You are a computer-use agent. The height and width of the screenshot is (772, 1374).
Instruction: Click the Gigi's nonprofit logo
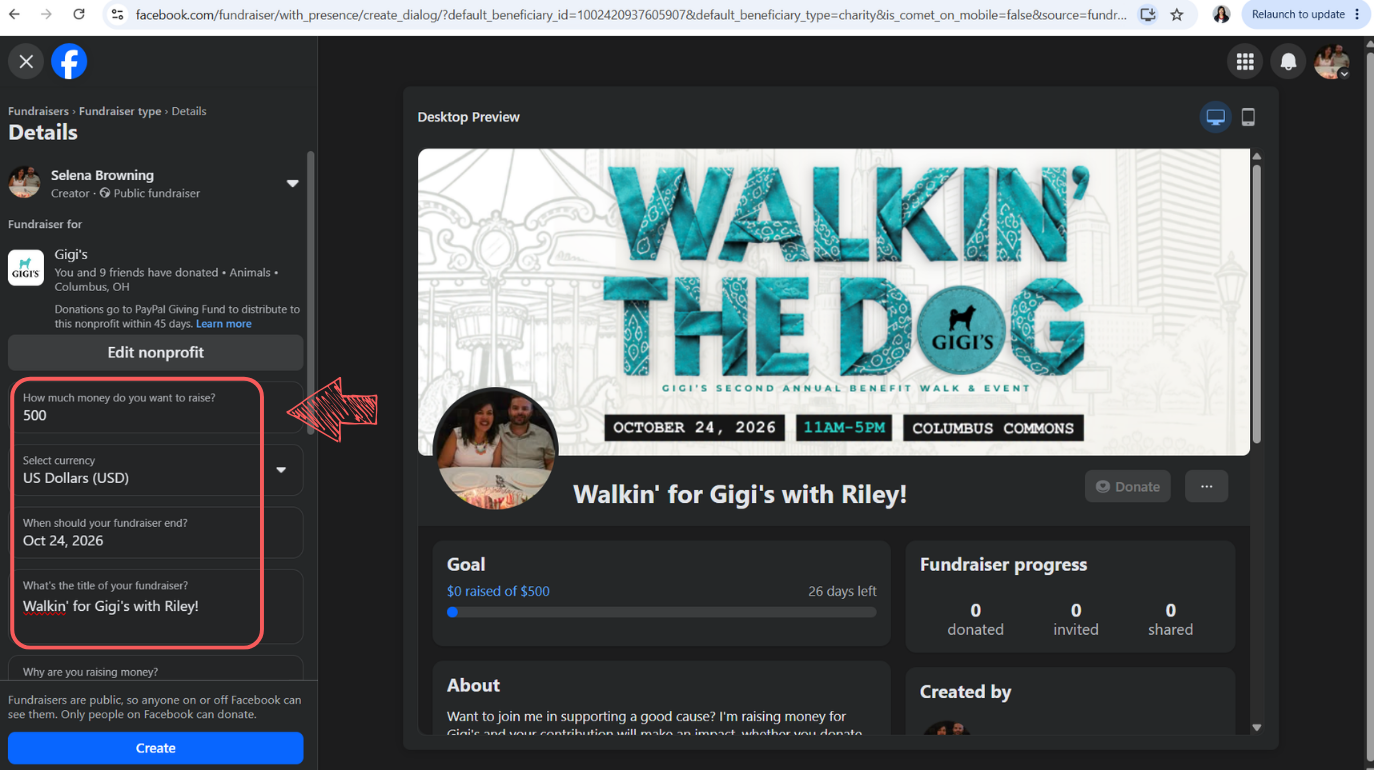click(x=26, y=268)
